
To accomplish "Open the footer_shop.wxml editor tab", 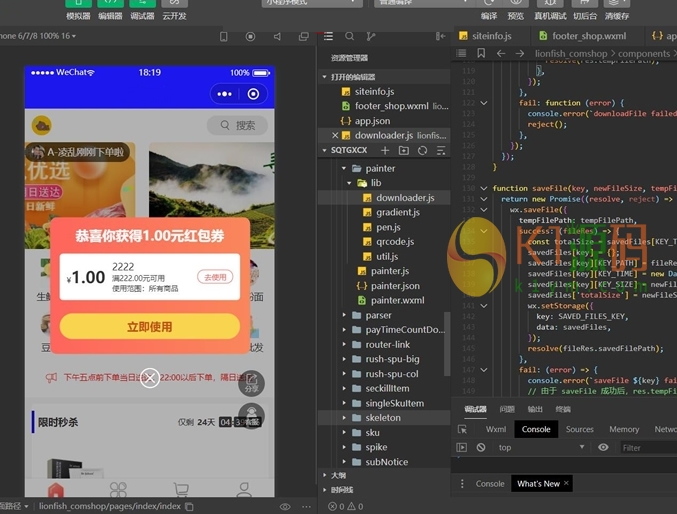I will pyautogui.click(x=588, y=36).
